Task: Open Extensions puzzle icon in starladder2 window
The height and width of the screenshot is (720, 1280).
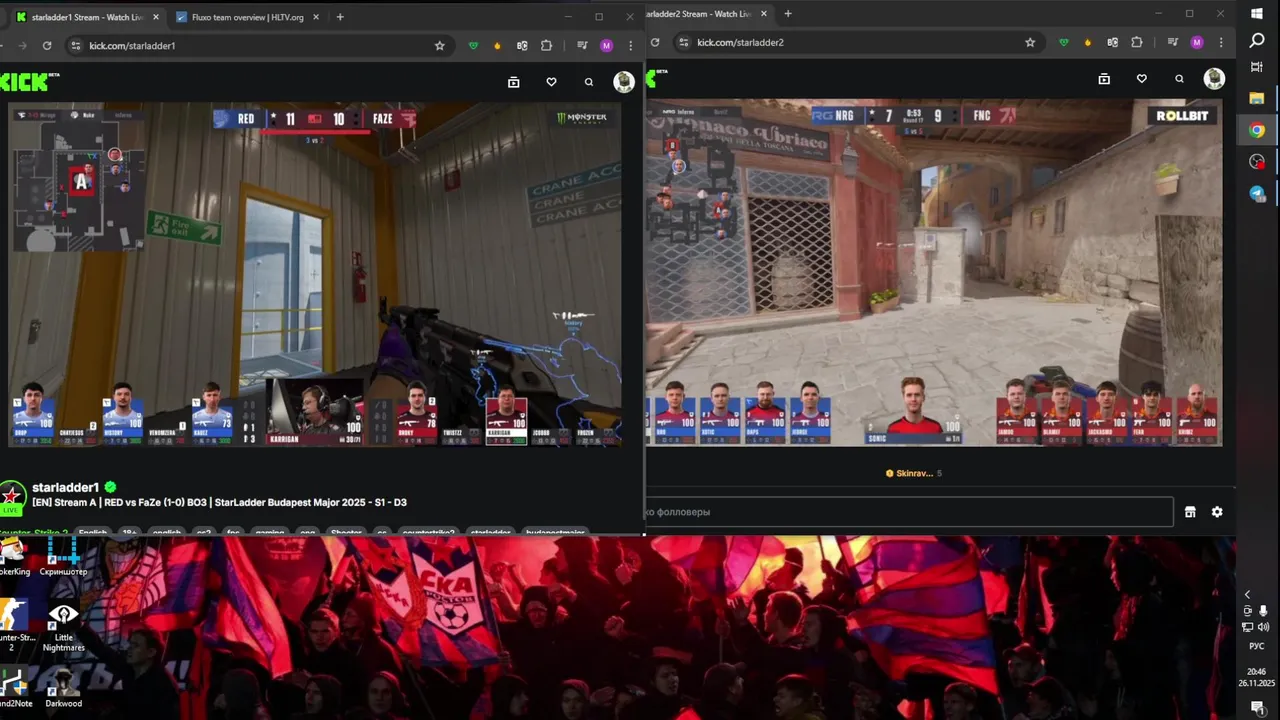Action: pyautogui.click(x=1137, y=42)
